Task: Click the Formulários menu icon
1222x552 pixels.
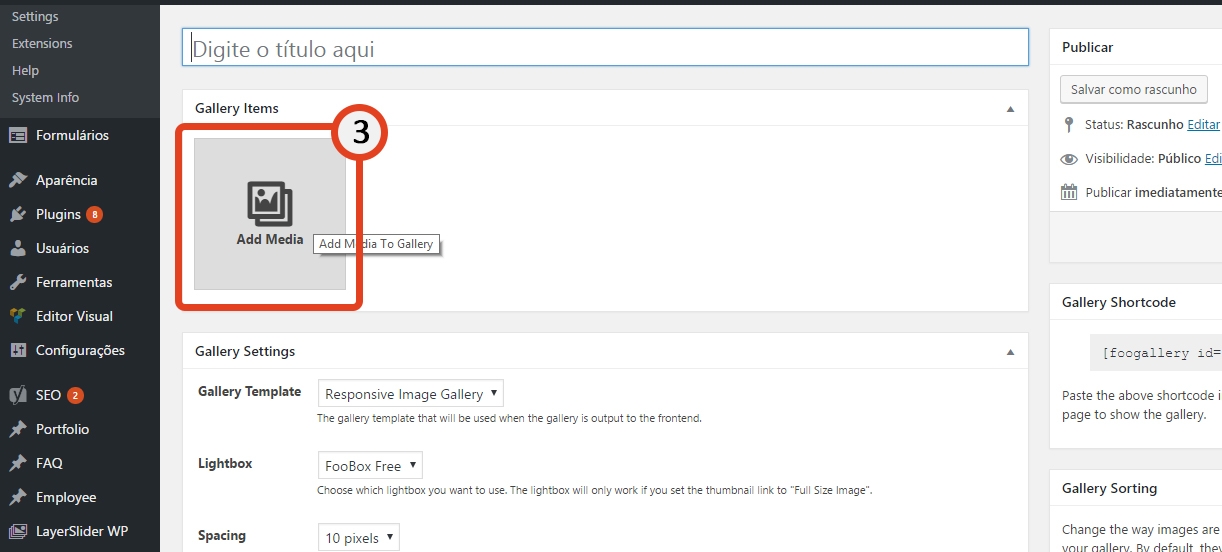Action: [18, 135]
